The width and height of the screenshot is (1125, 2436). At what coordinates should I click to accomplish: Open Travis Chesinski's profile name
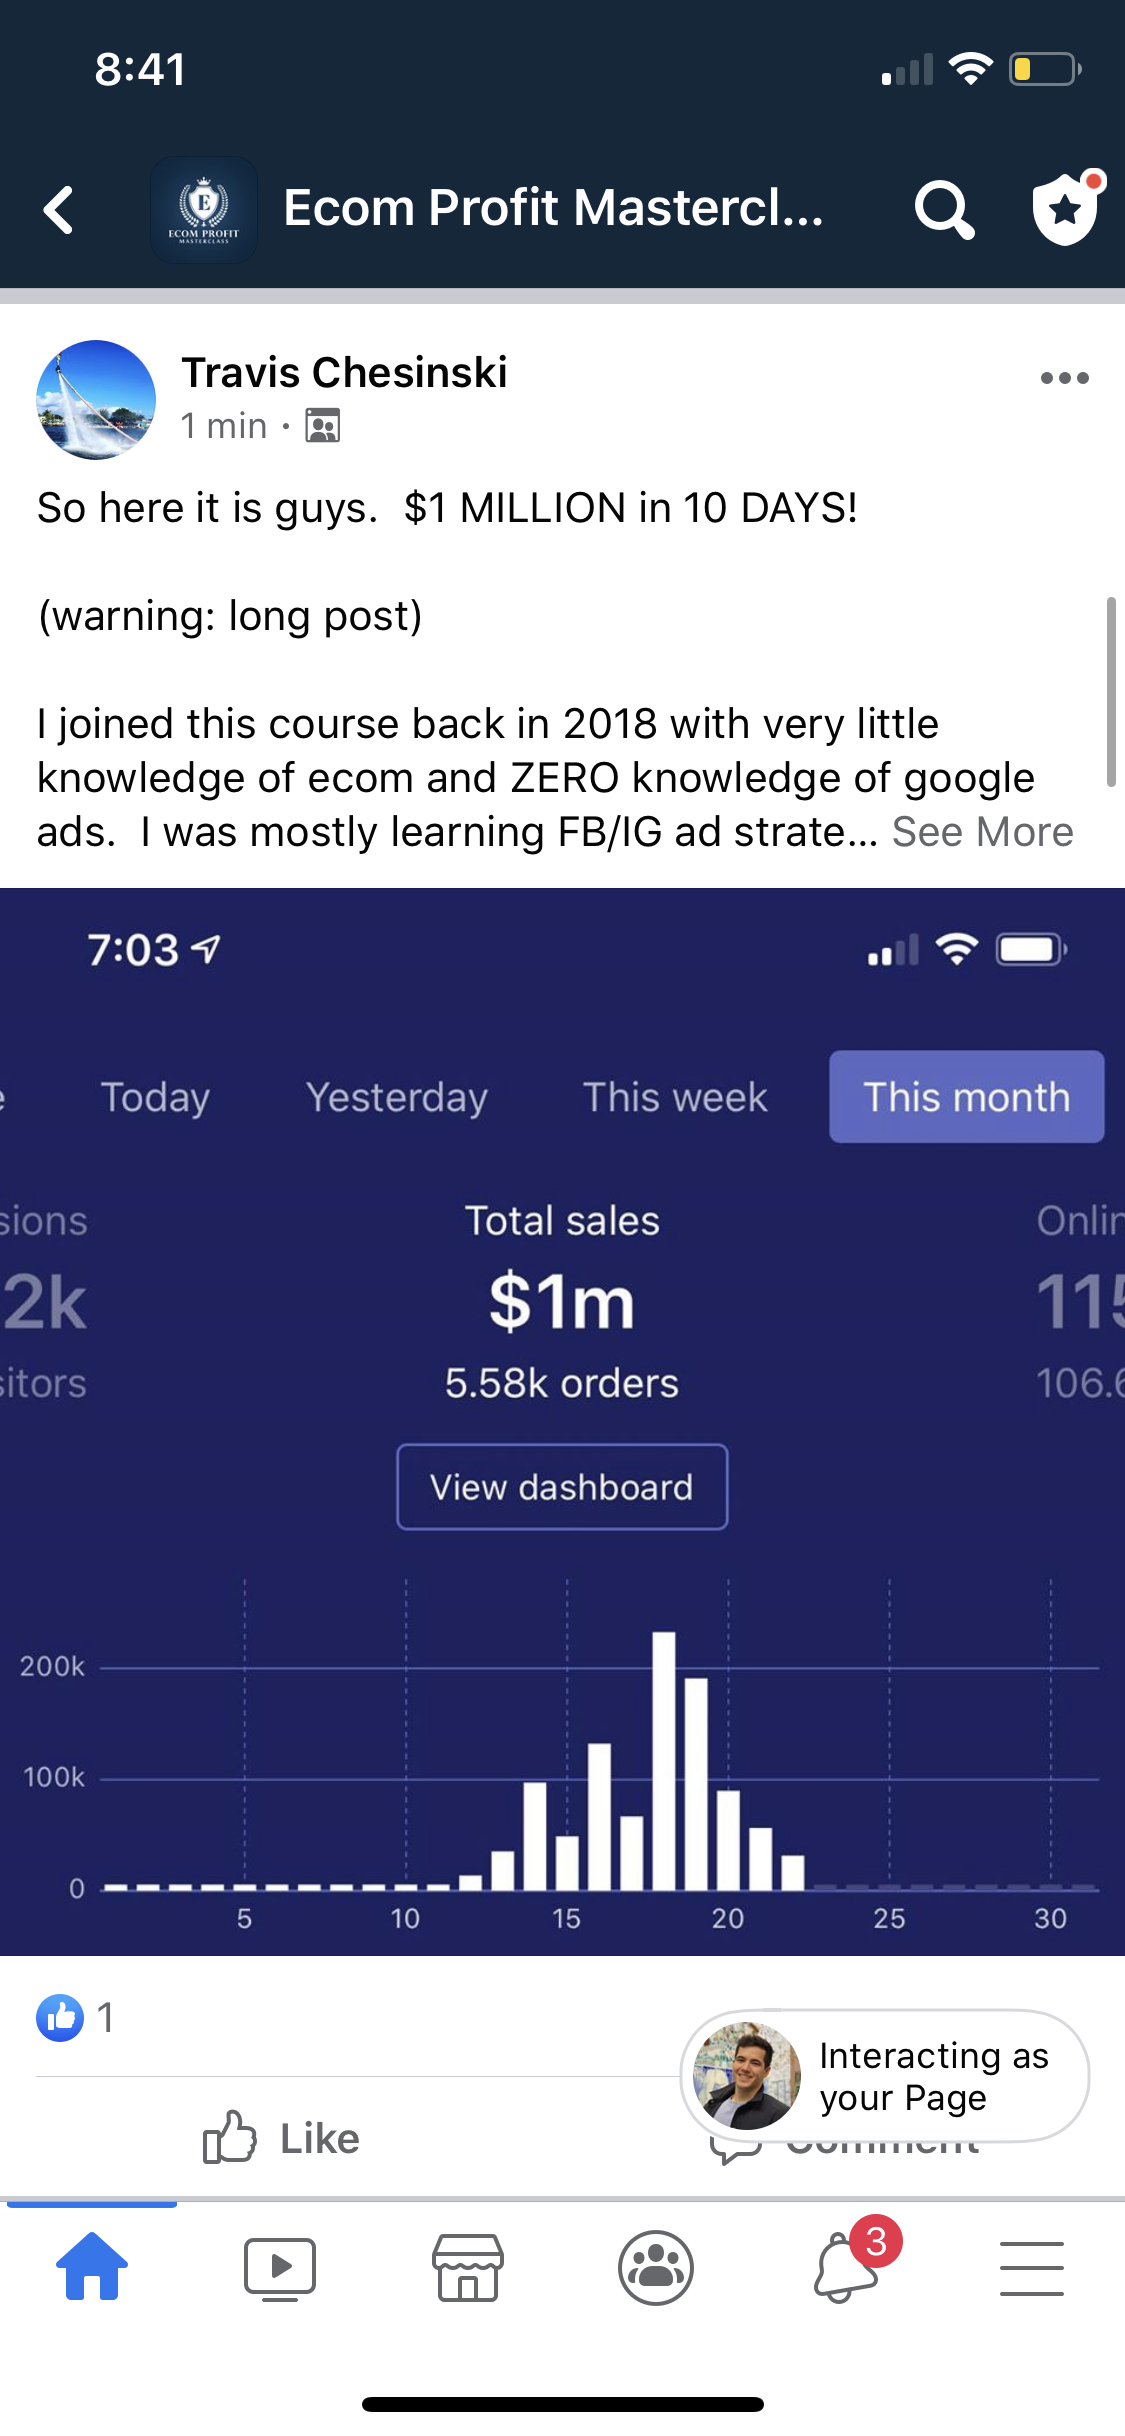[x=344, y=373]
